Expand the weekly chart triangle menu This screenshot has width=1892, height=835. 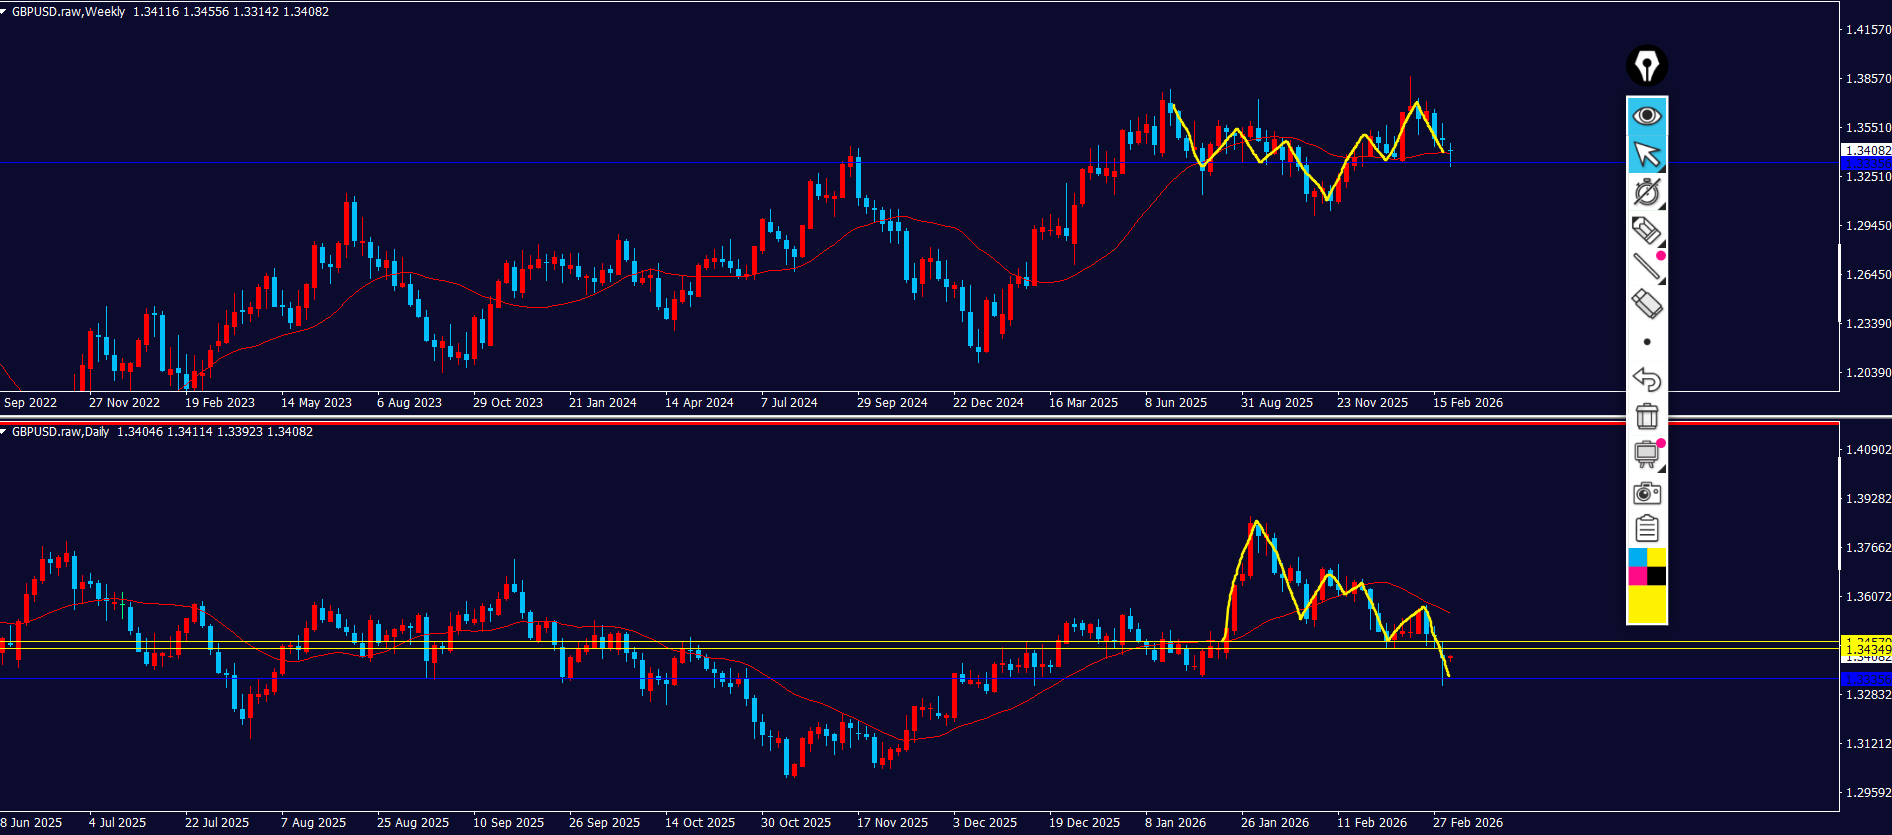pos(5,12)
